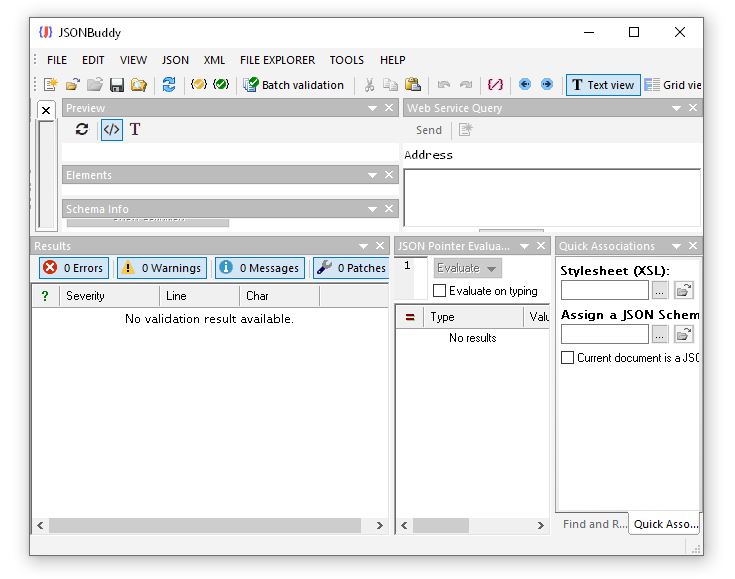735x579 pixels.
Task: Toggle the 0 Errors filter button
Action: point(74,268)
